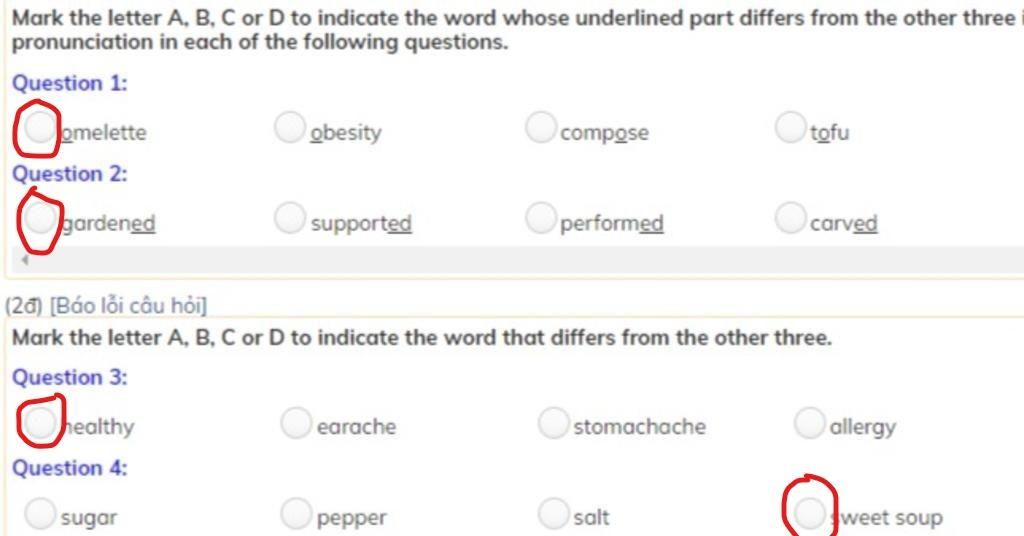
Task: Select the 'carved' option
Action: coord(790,217)
